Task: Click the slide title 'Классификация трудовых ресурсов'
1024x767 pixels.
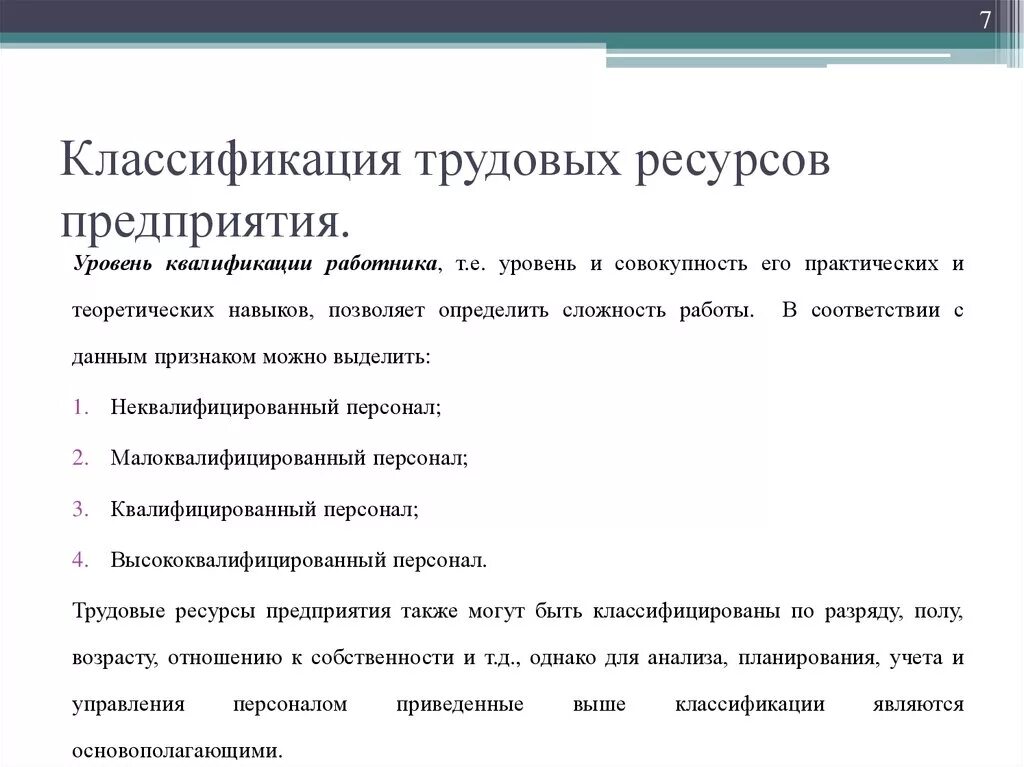Action: pos(445,161)
